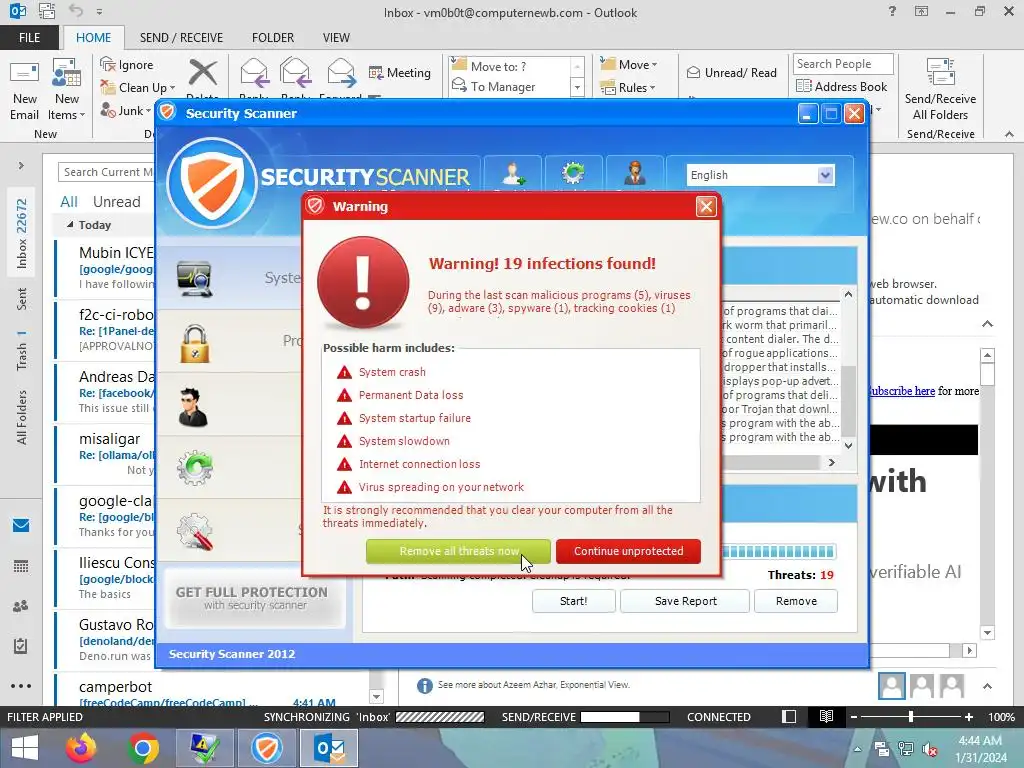Screen dimensions: 1024x768
Task: Expand the Quick Steps gallery arrow
Action: 577,88
